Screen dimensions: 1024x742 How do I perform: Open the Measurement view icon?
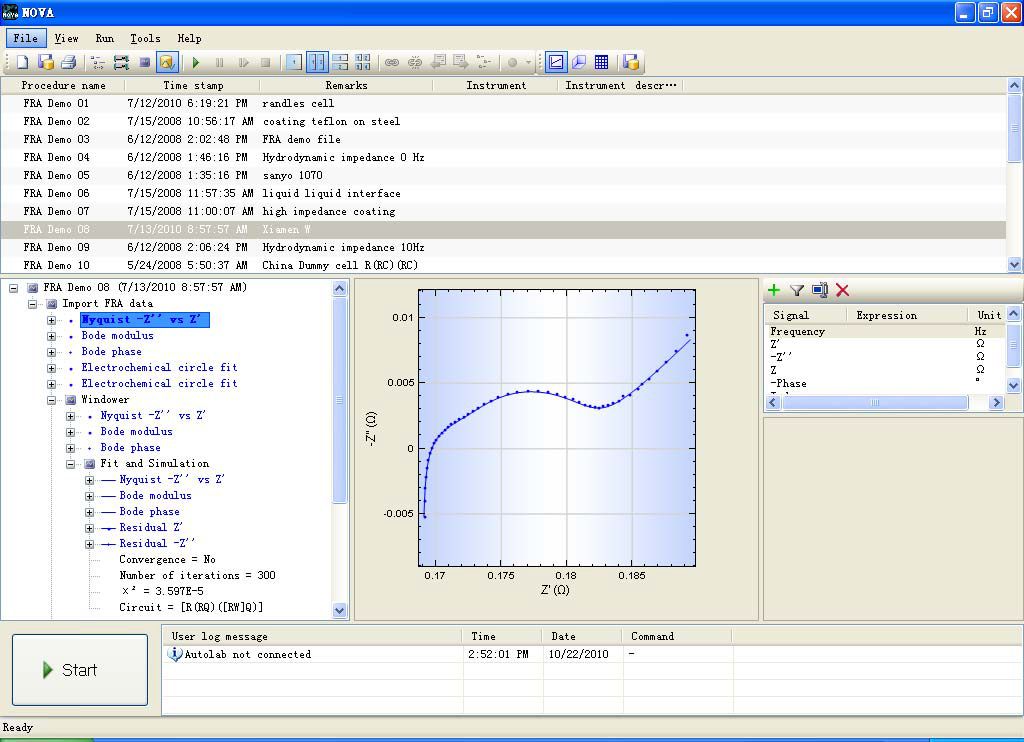[144, 62]
